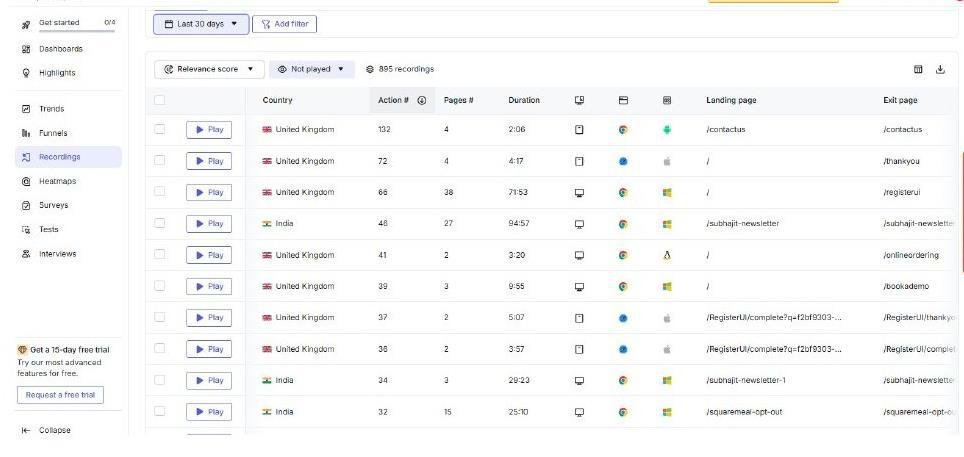Play the recording landing on /contactus
The image size is (964, 457).
(209, 130)
